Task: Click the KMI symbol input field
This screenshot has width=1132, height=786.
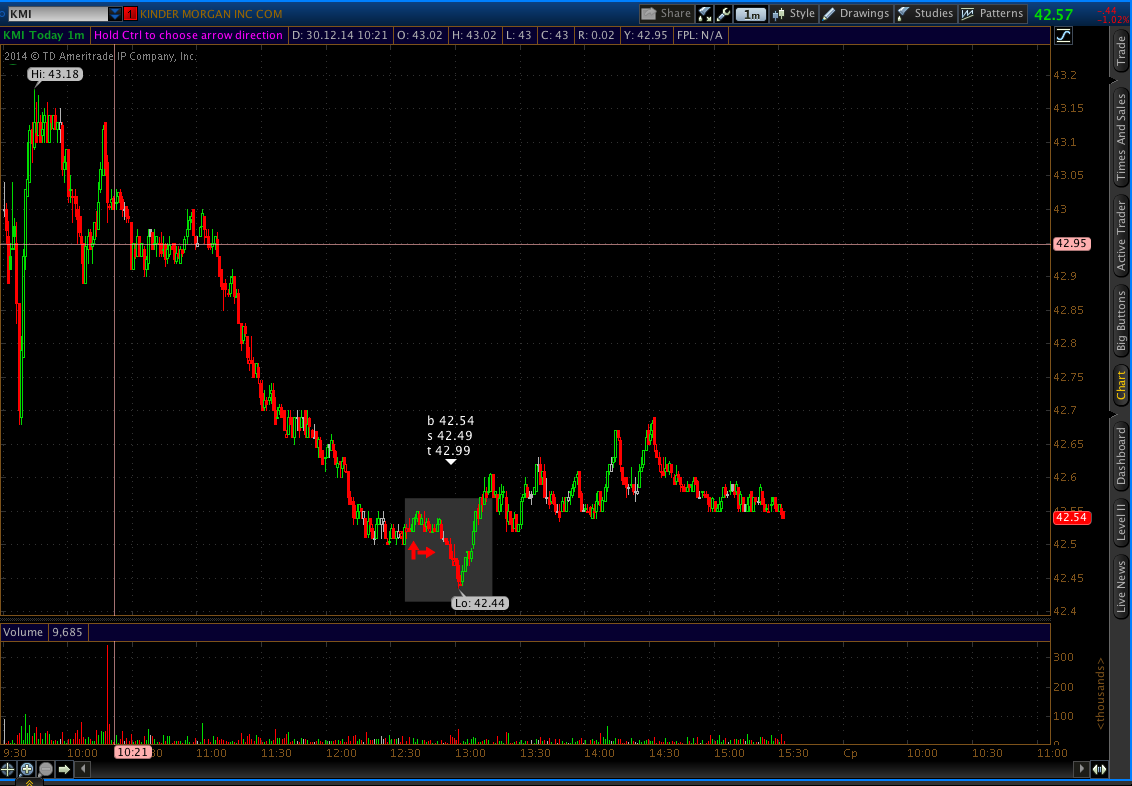Action: pos(56,14)
